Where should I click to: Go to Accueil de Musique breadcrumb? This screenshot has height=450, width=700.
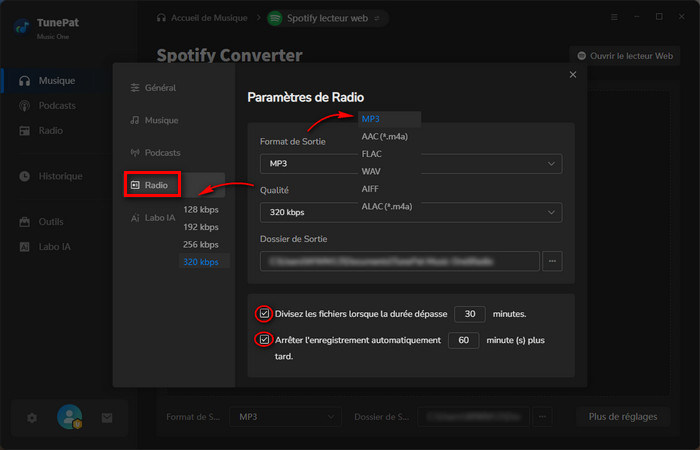point(203,18)
